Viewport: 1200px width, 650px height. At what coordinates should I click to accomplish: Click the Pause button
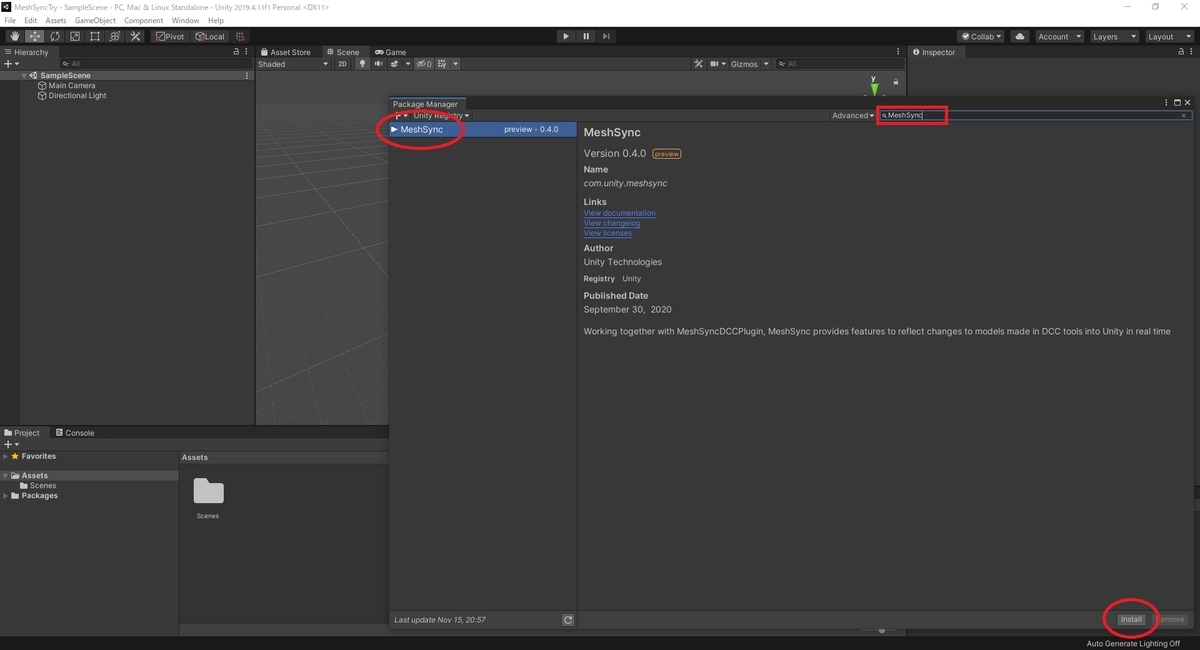(586, 36)
